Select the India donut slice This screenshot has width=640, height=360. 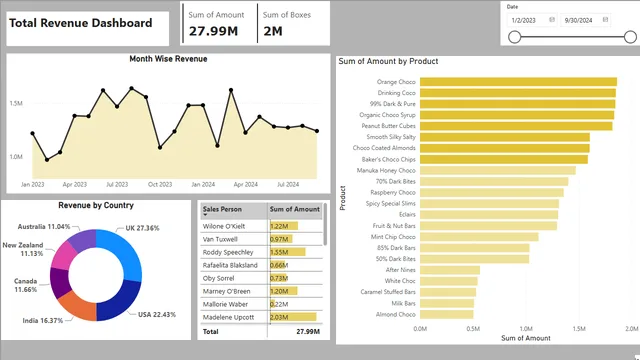point(78,307)
